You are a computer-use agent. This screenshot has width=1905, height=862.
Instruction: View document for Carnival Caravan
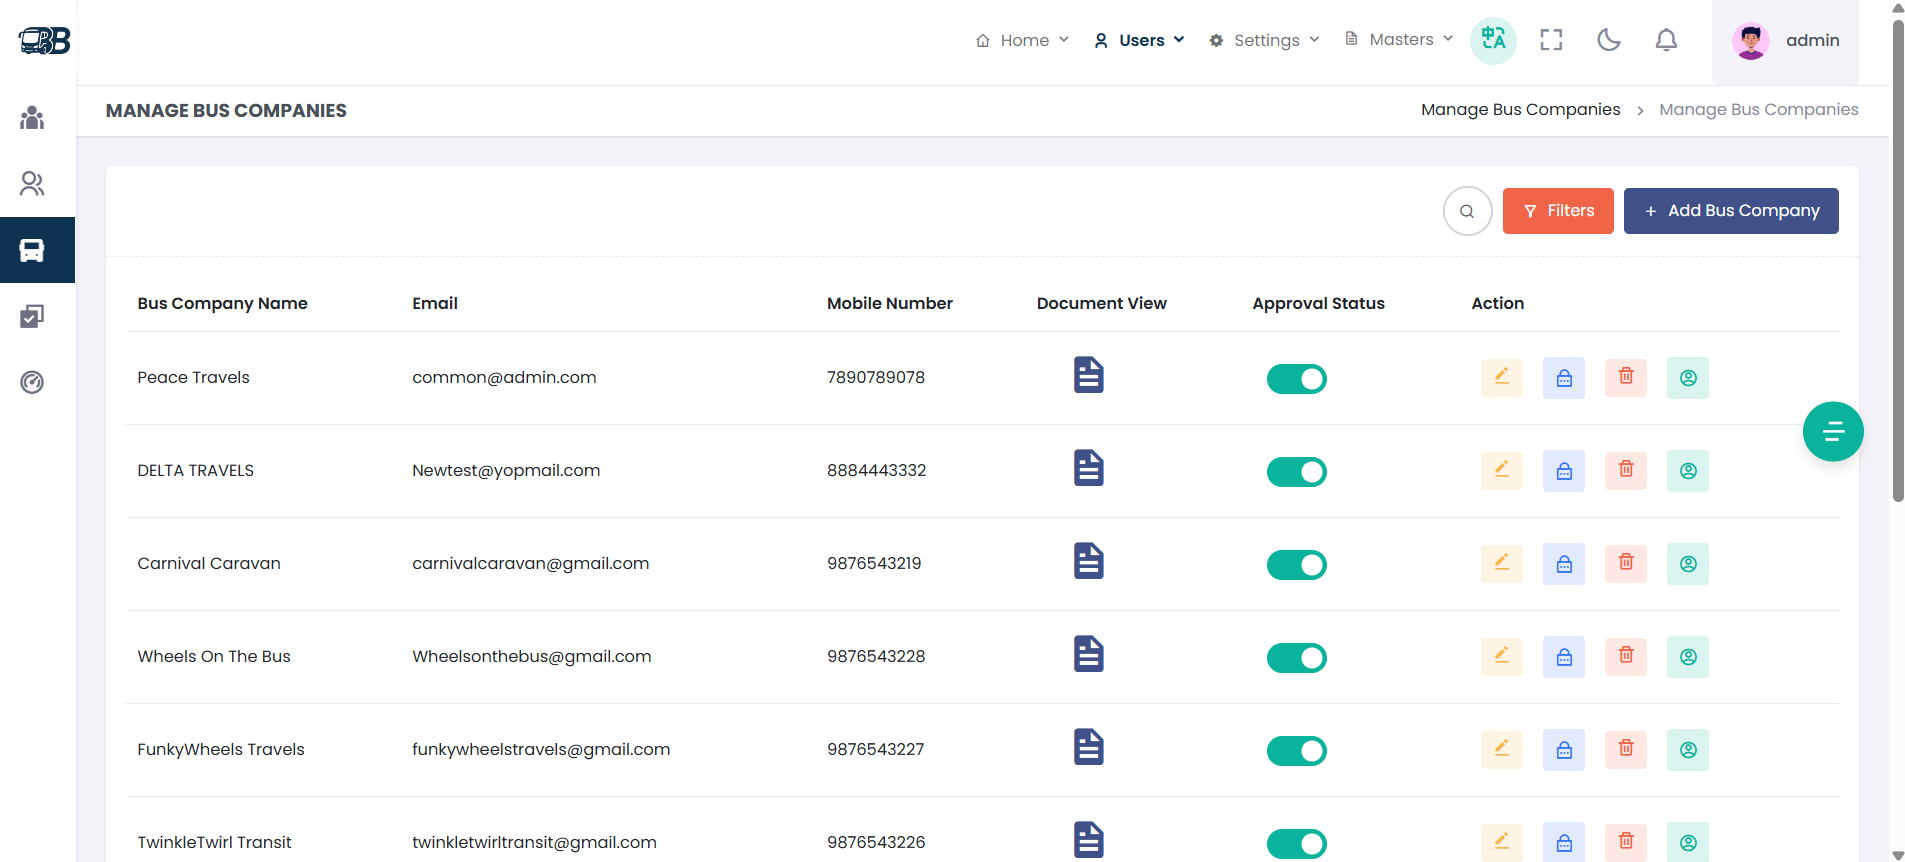point(1088,561)
